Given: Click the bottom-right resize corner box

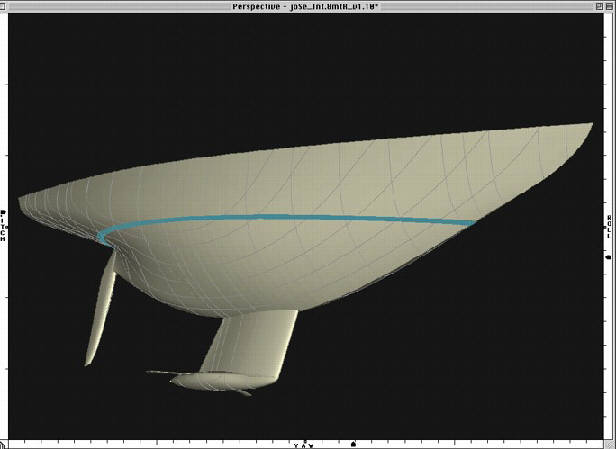Looking at the screenshot, I should pos(610,443).
